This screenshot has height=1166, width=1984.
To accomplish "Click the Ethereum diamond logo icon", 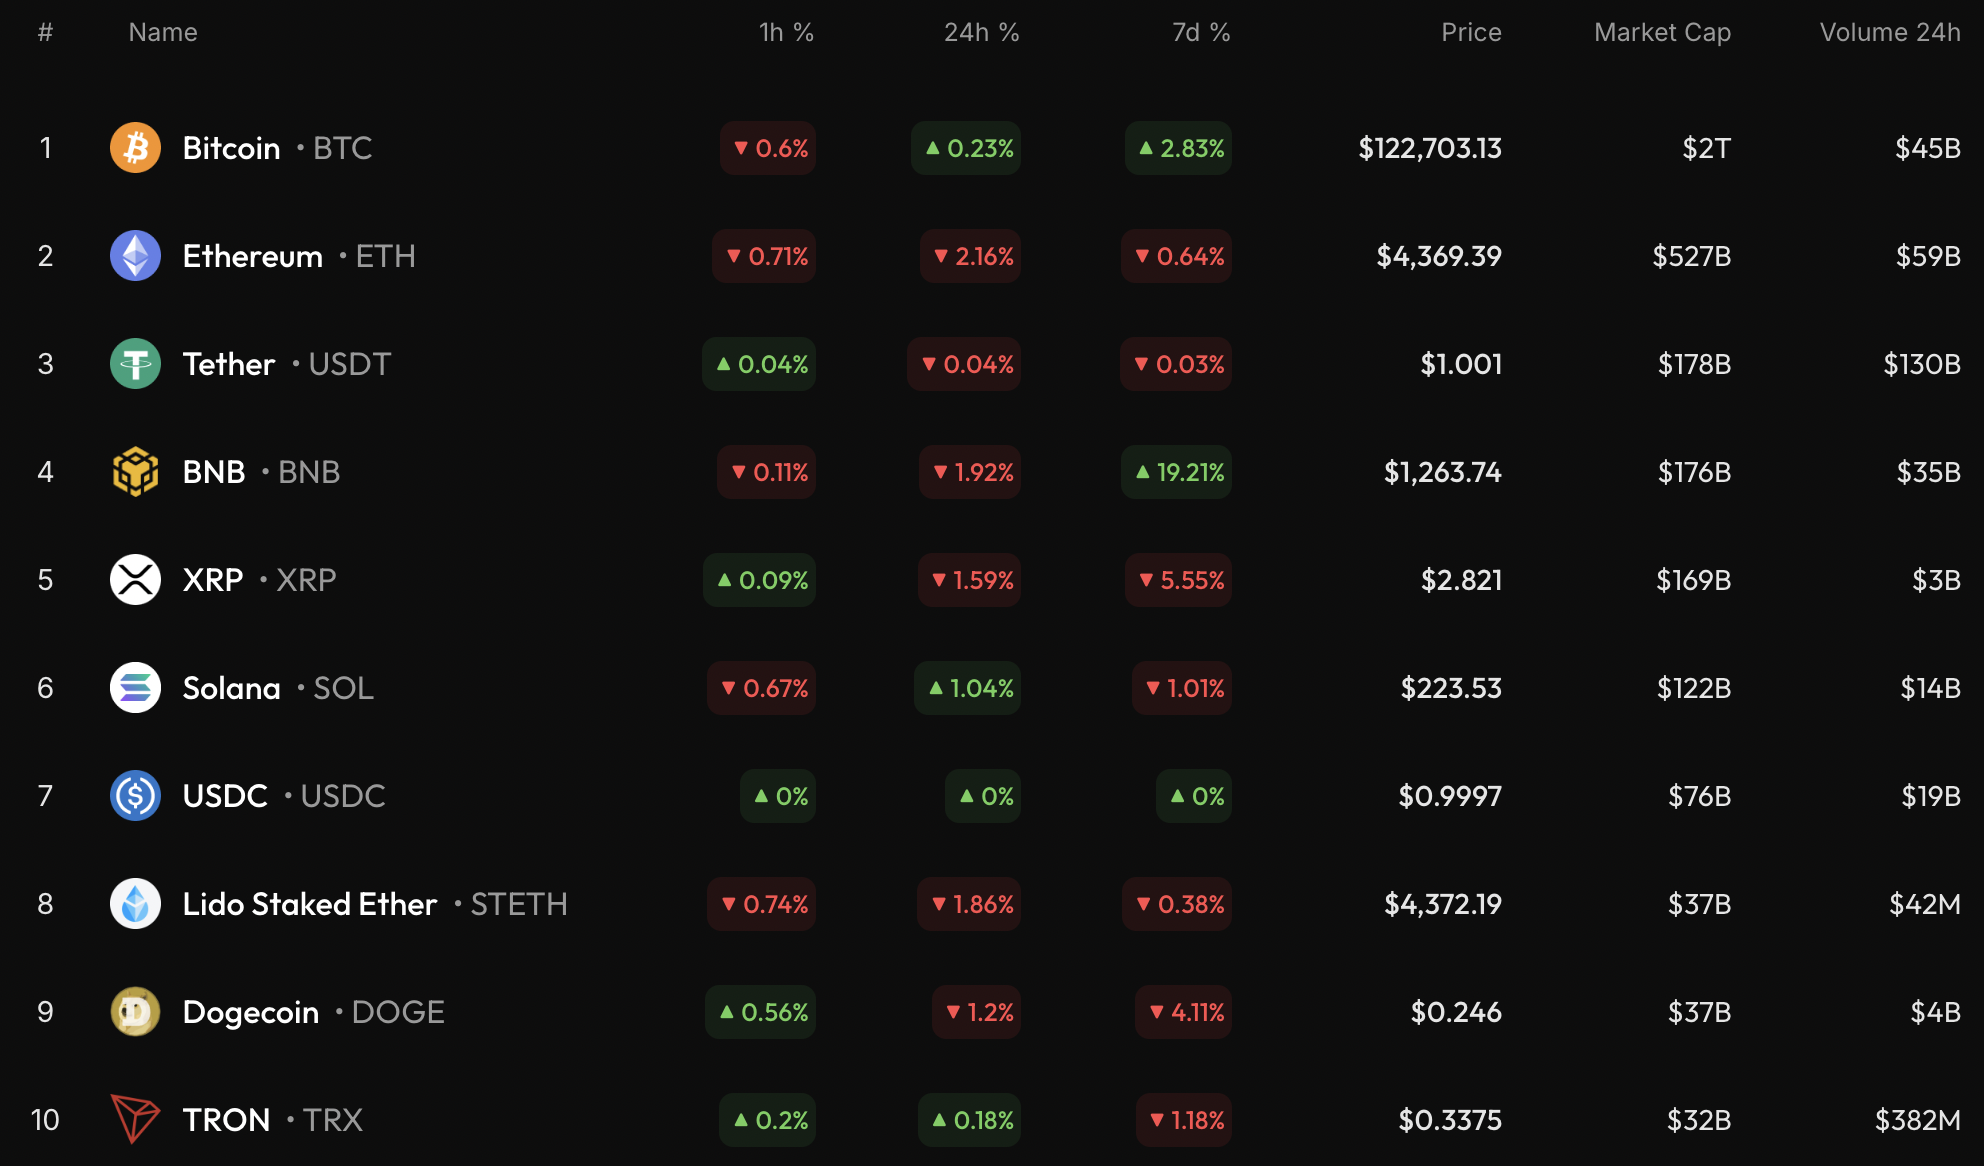I will [135, 256].
